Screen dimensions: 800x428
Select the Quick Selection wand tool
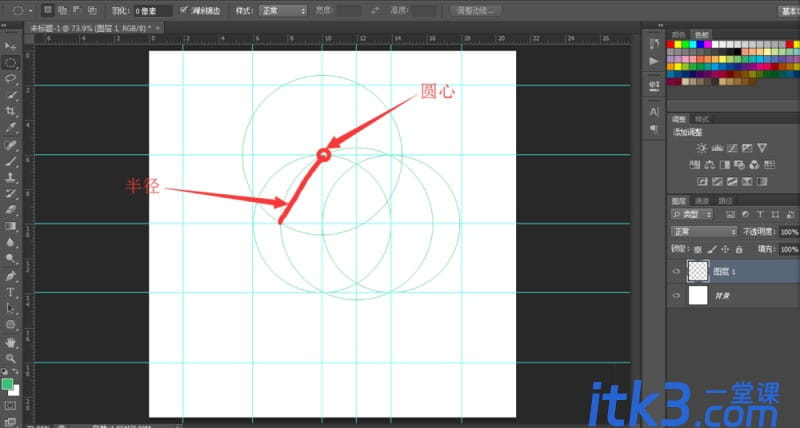pyautogui.click(x=10, y=95)
